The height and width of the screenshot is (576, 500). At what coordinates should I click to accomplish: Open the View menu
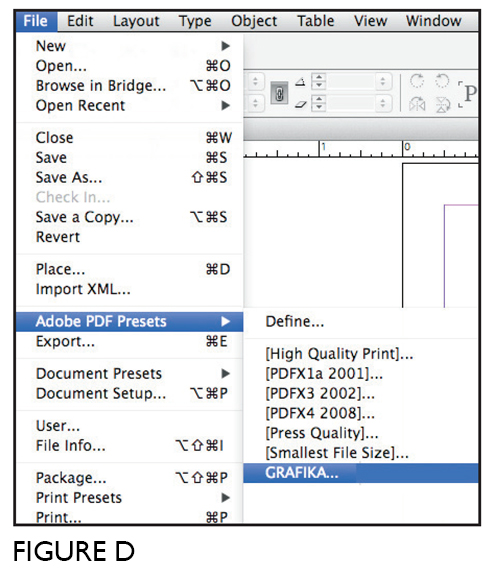(x=370, y=21)
